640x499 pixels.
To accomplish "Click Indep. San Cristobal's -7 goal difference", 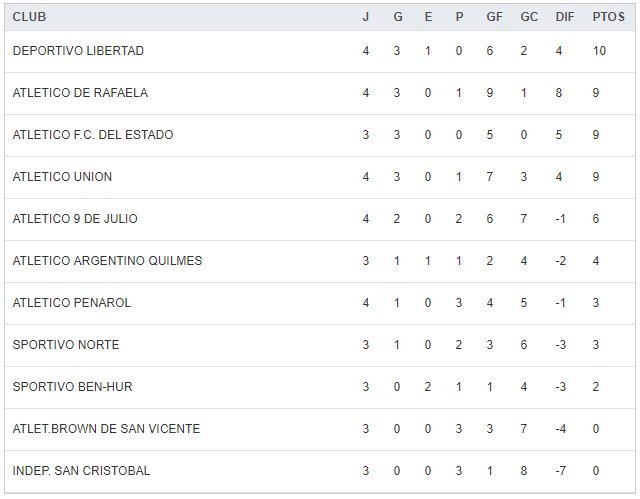I will (x=562, y=471).
